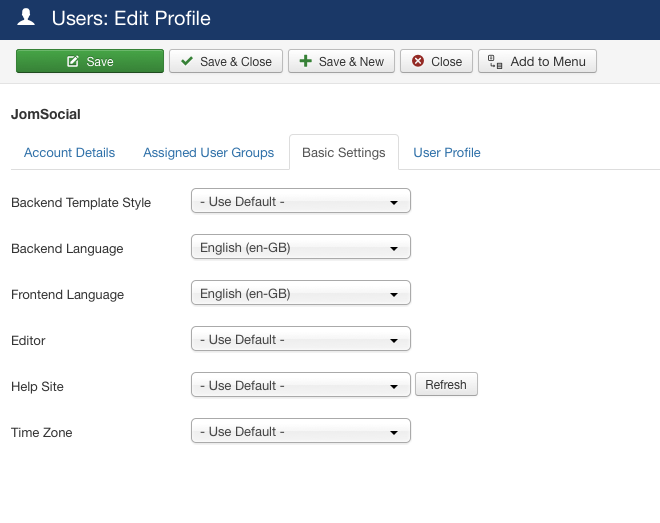Switch to the Account Details tab
This screenshot has width=660, height=523.
(69, 152)
